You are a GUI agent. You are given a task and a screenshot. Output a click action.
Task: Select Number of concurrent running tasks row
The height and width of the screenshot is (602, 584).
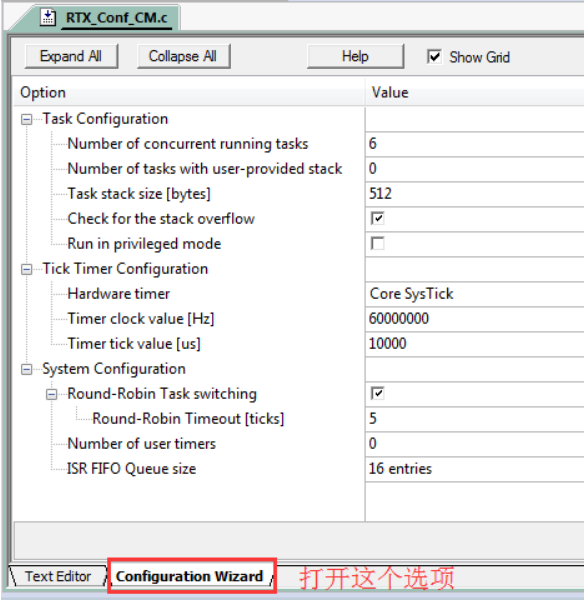point(188,144)
